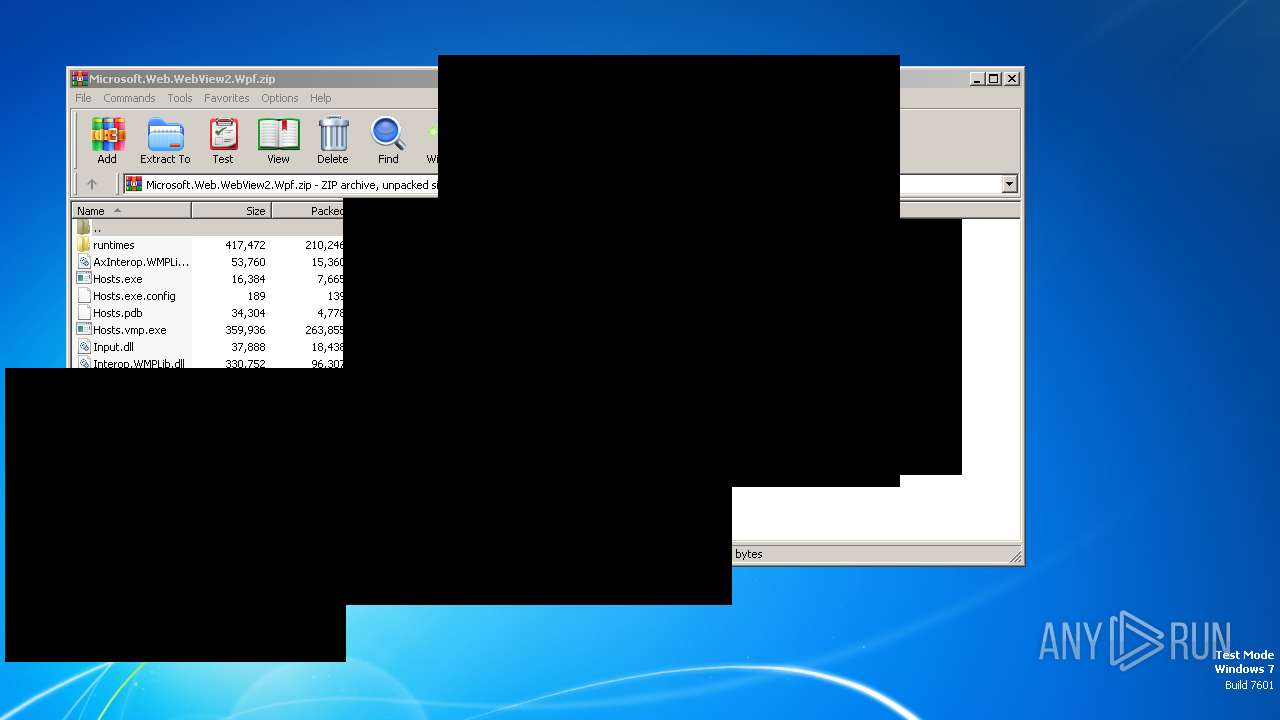Minimize the WinRAR window
Viewport: 1280px width, 720px height.
[x=977, y=78]
